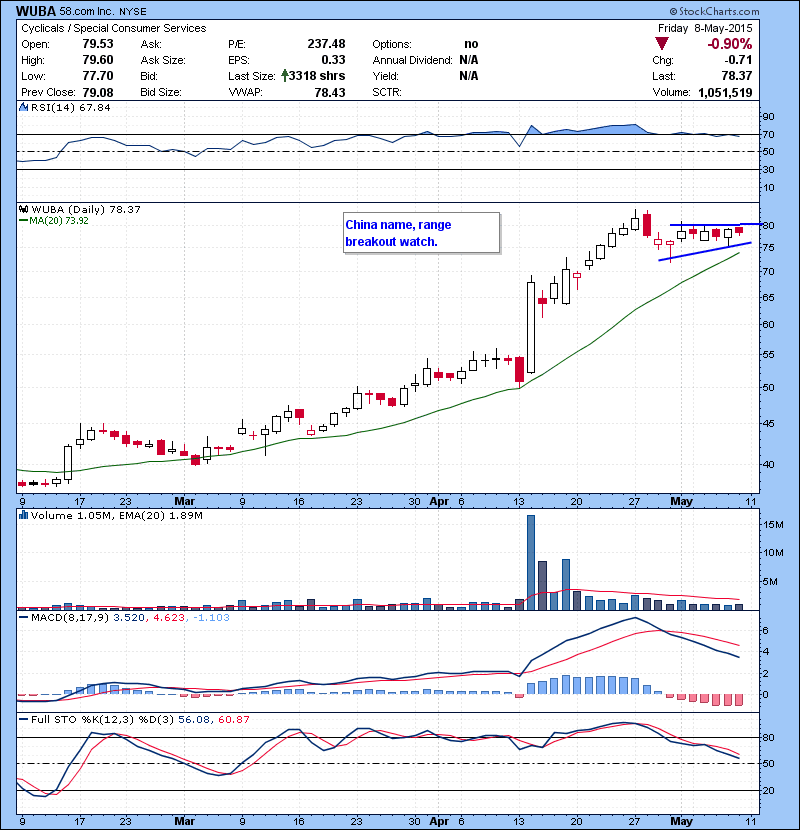Click the 58.com Inc. NYSE company name
800x830 pixels.
tap(101, 12)
